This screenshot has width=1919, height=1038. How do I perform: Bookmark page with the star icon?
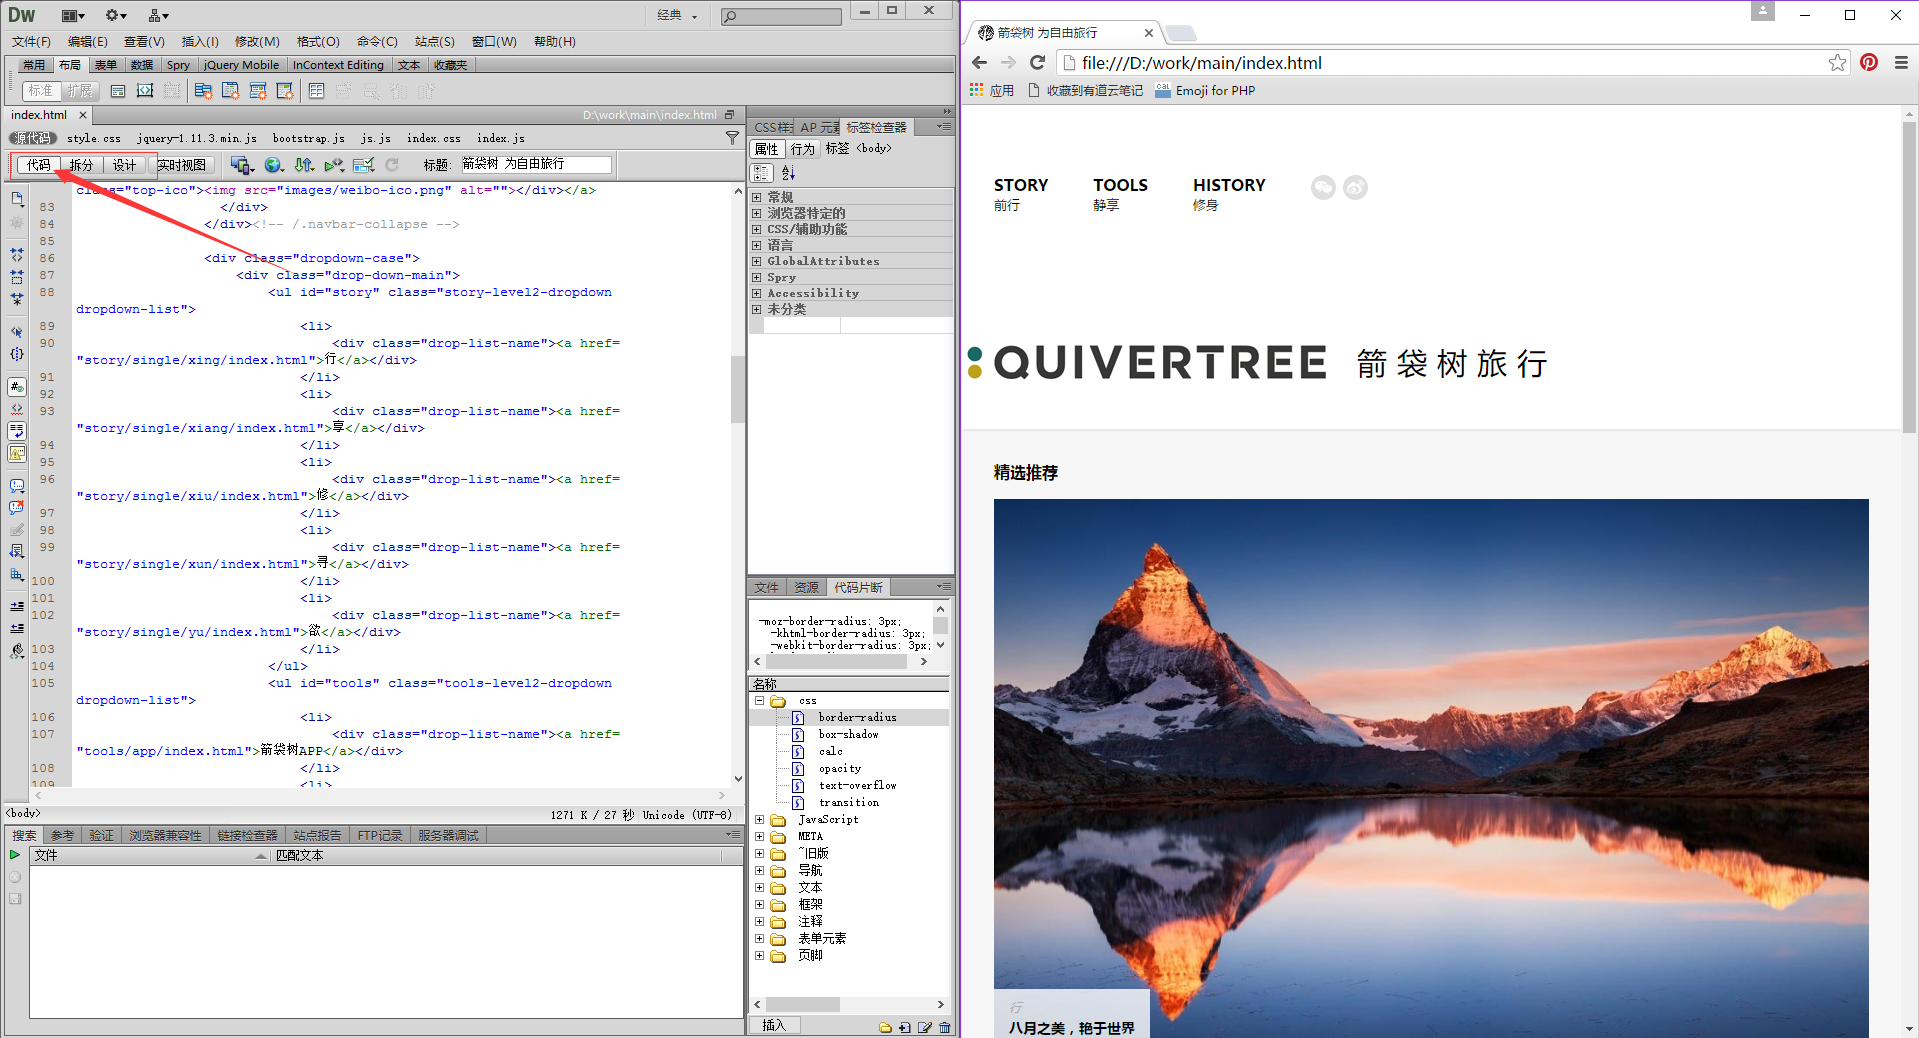[x=1837, y=63]
